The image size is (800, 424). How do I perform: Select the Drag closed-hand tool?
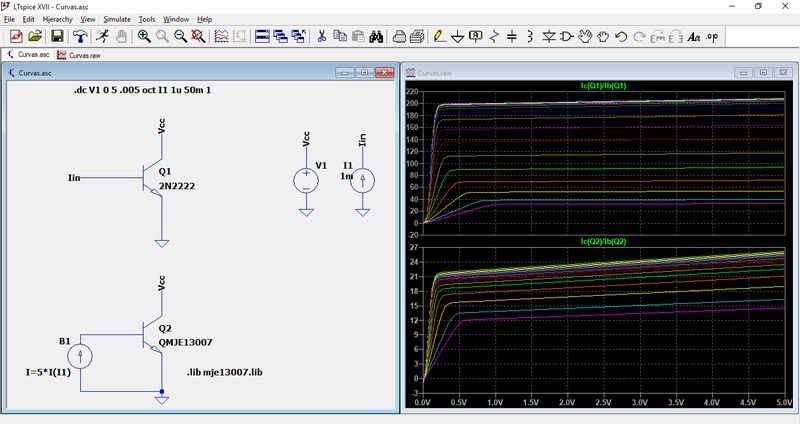[x=603, y=36]
